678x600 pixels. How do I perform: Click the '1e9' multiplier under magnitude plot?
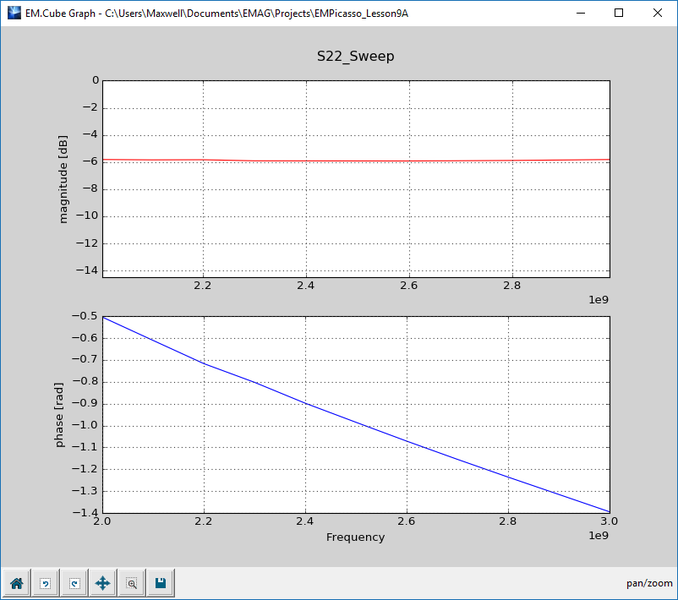click(598, 300)
